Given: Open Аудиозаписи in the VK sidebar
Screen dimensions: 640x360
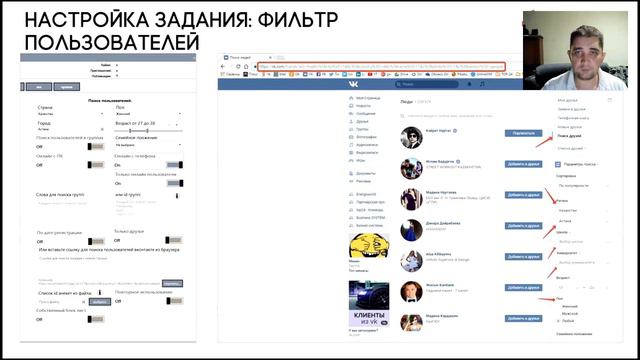Looking at the screenshot, I should [363, 144].
